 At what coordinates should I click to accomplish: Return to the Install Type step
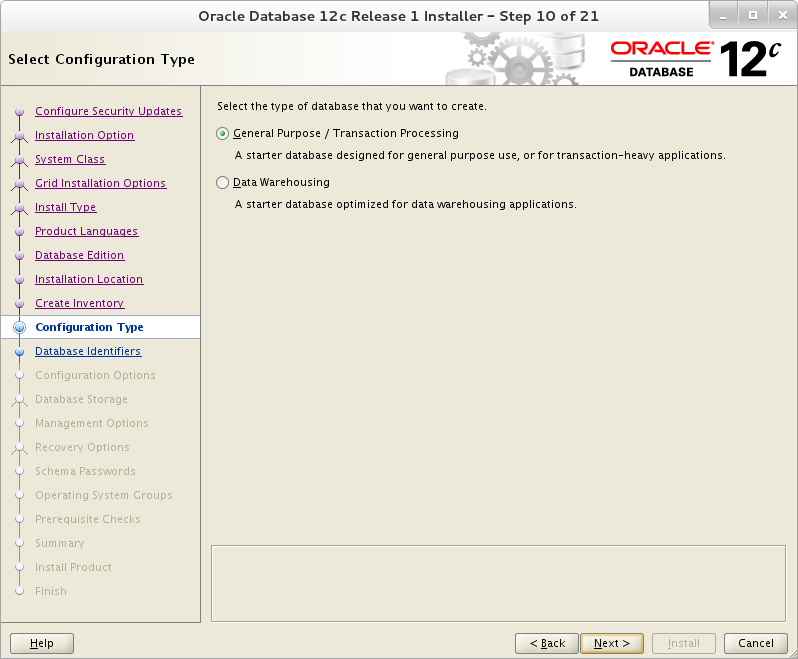click(65, 207)
